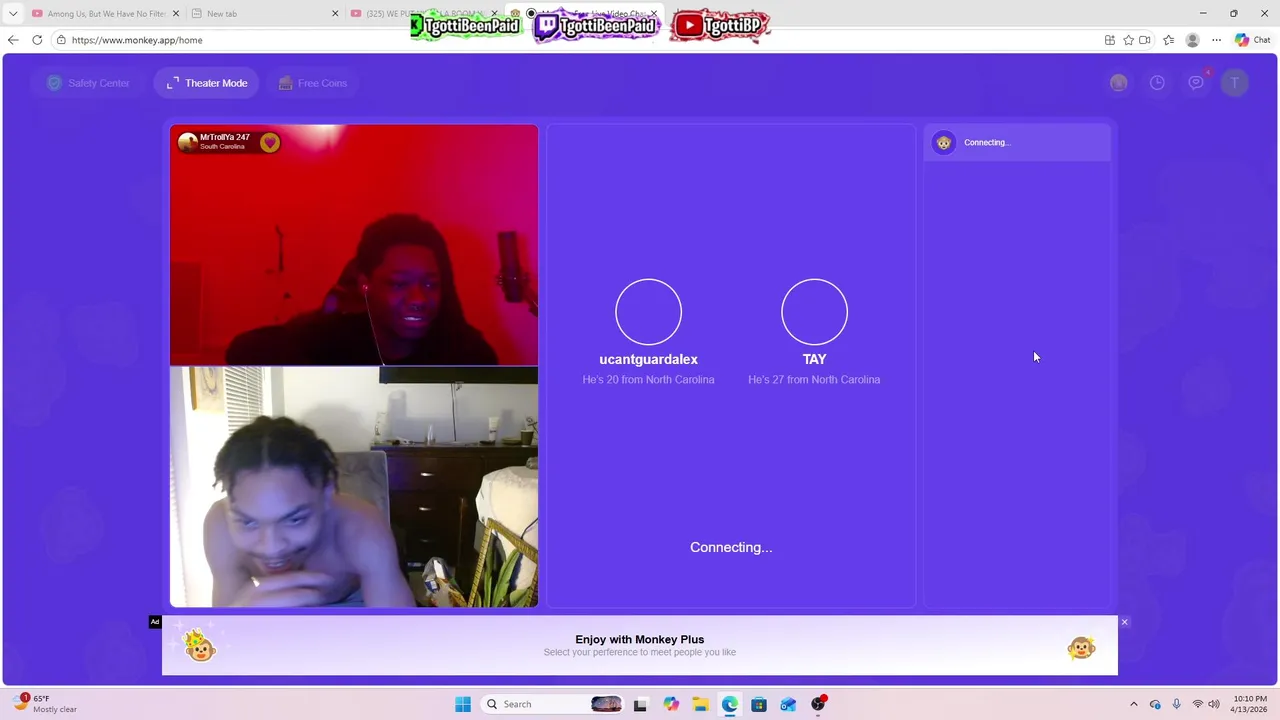Click "Select your preference" banner subtitle
1280x720 pixels.
point(640,653)
